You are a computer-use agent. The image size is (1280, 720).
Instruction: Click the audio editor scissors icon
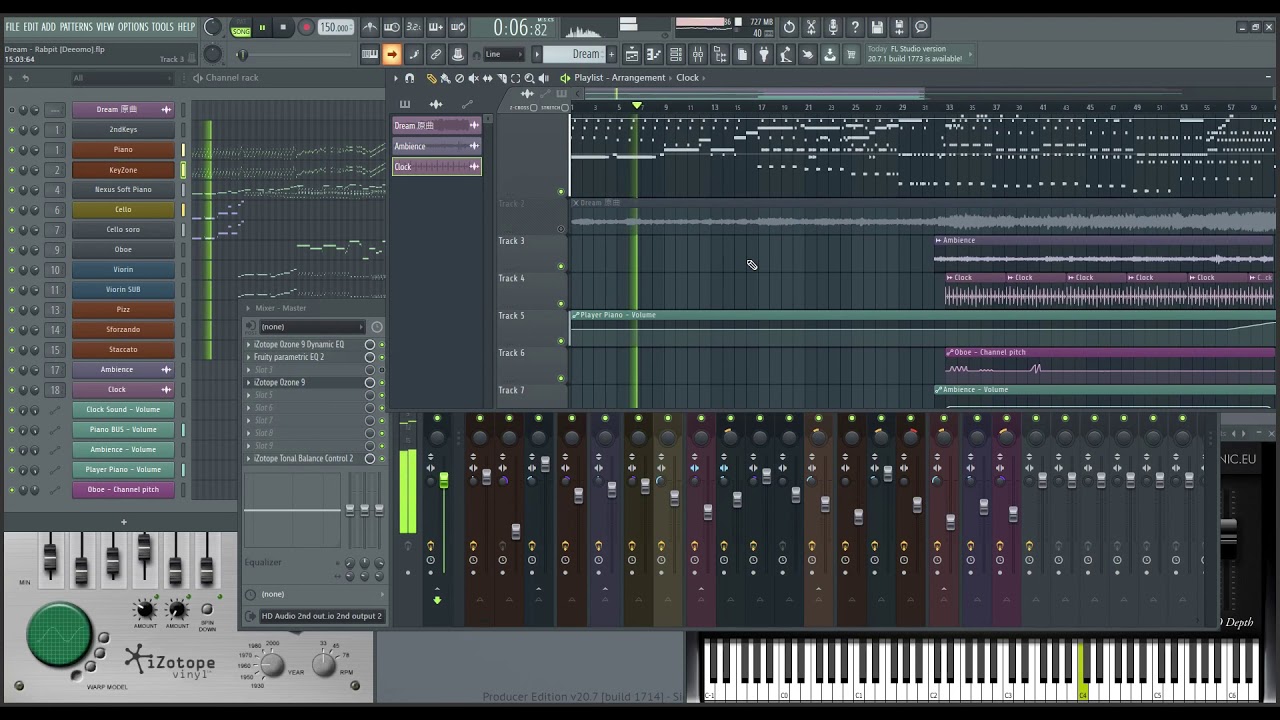tap(811, 28)
